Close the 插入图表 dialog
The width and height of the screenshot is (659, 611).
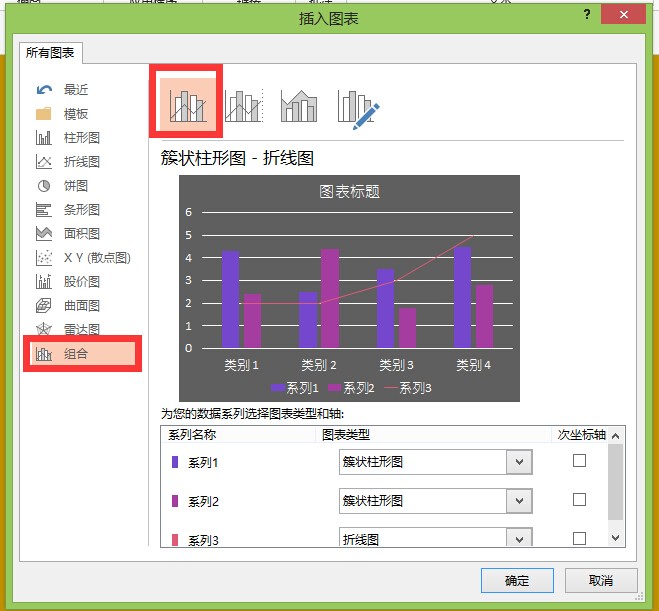[x=623, y=15]
